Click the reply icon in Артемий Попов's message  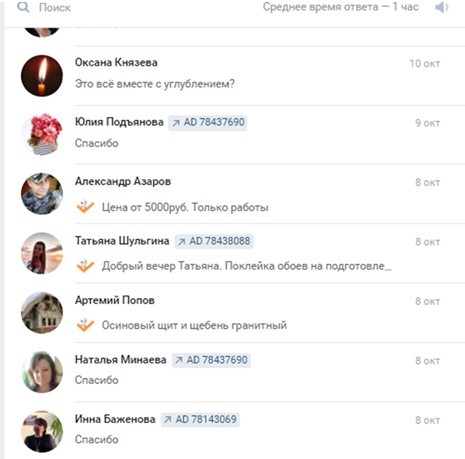pos(85,325)
